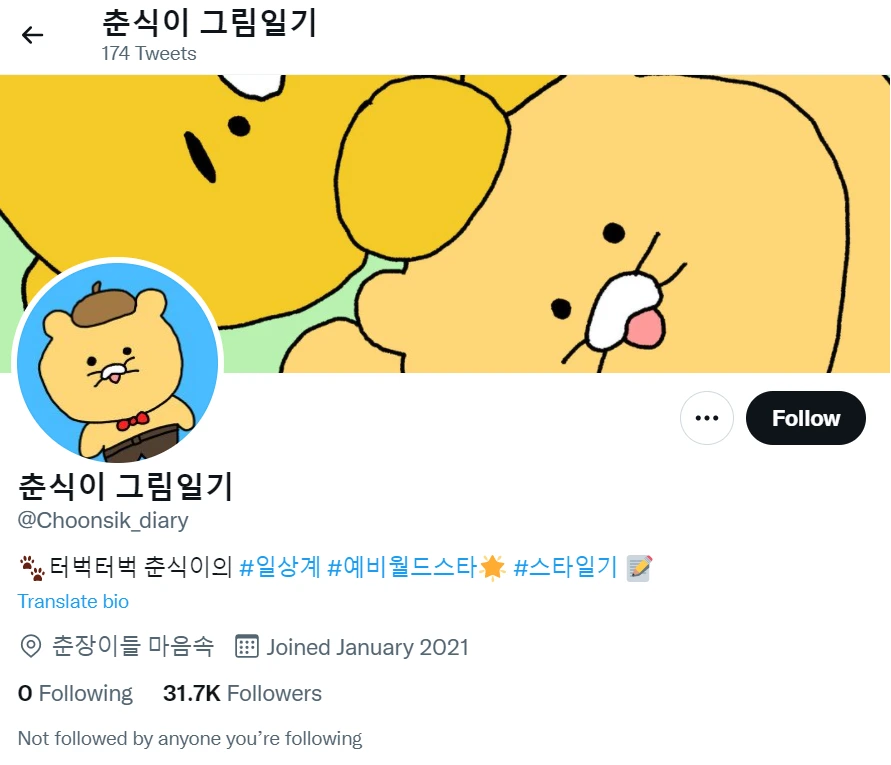Image resolution: width=891 pixels, height=765 pixels.
Task: Open the #스타일기 hashtag link
Action: 565,568
